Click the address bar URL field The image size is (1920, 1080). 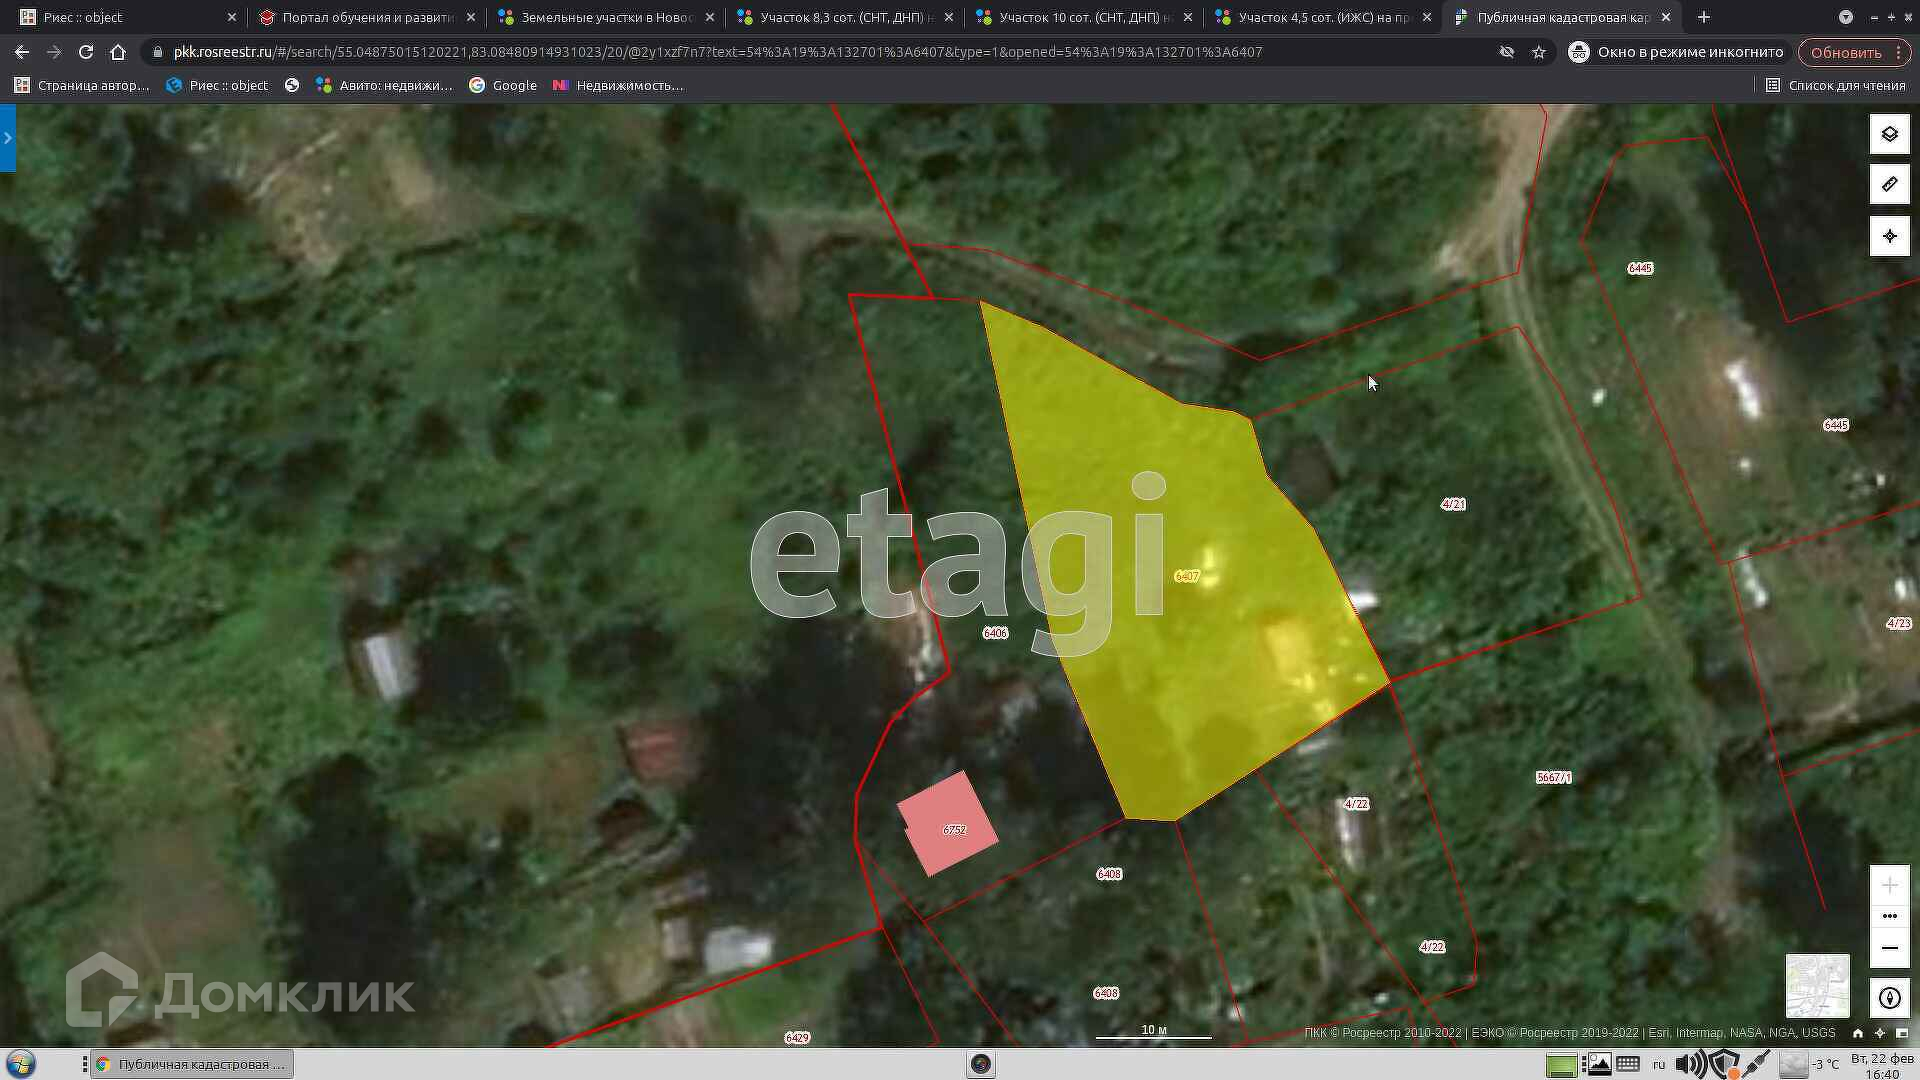[x=717, y=52]
